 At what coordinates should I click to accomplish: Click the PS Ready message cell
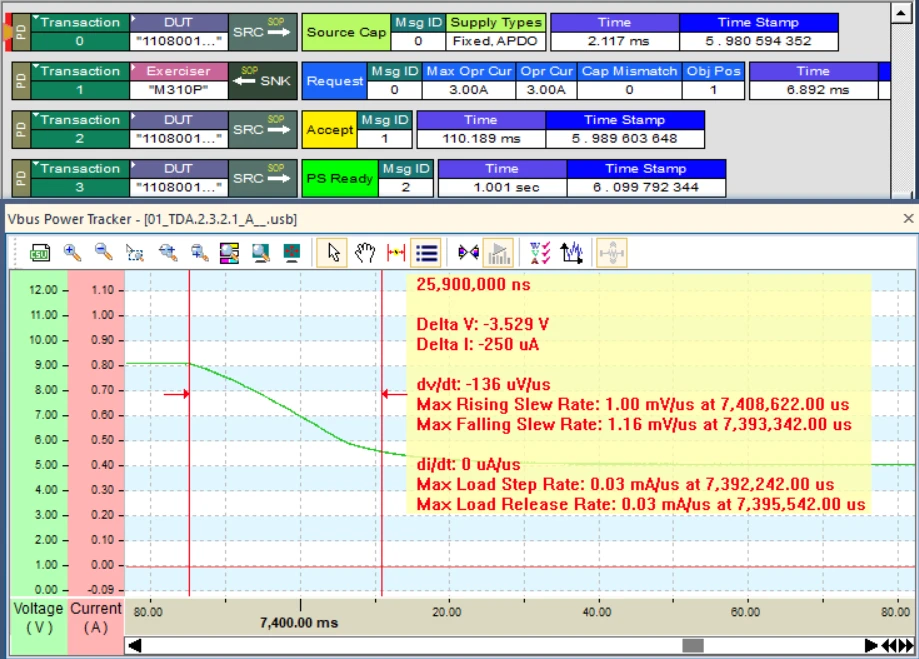pyautogui.click(x=338, y=179)
